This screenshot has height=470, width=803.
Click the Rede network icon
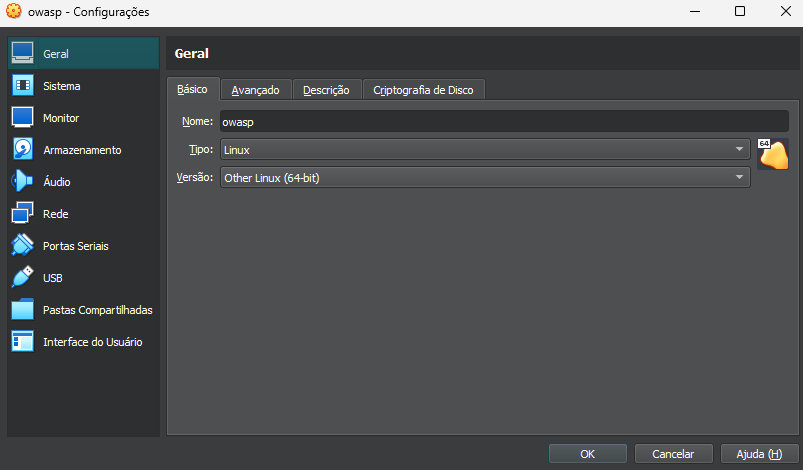23,213
